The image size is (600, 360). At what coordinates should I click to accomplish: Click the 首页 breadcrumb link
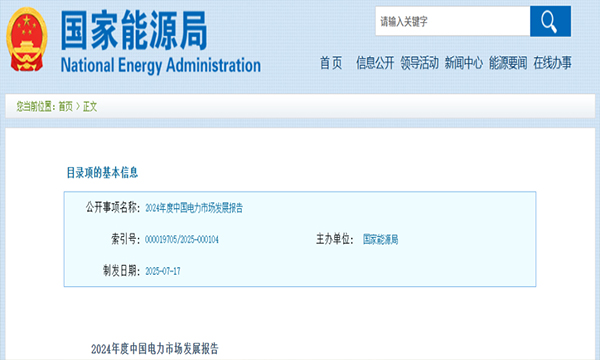[x=65, y=106]
